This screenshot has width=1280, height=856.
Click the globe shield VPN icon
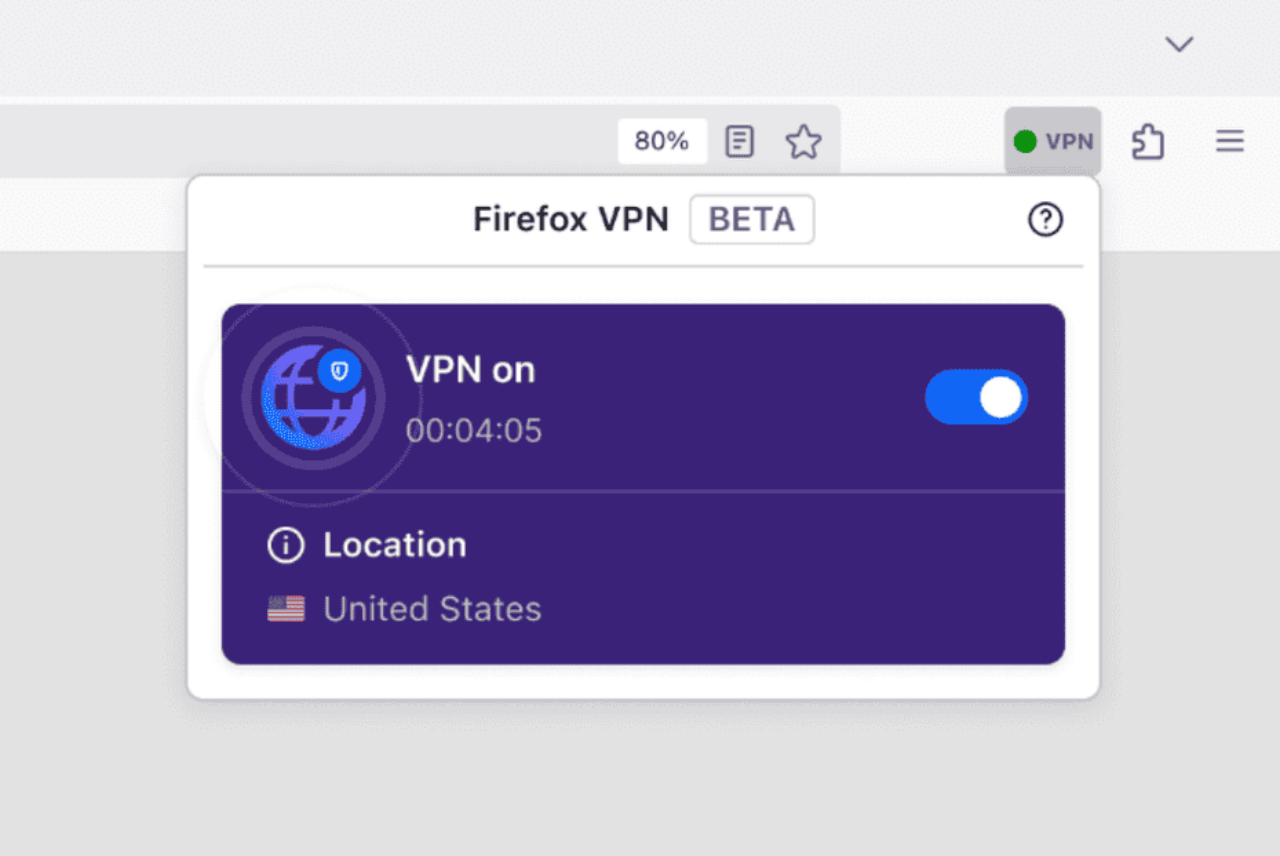click(313, 398)
